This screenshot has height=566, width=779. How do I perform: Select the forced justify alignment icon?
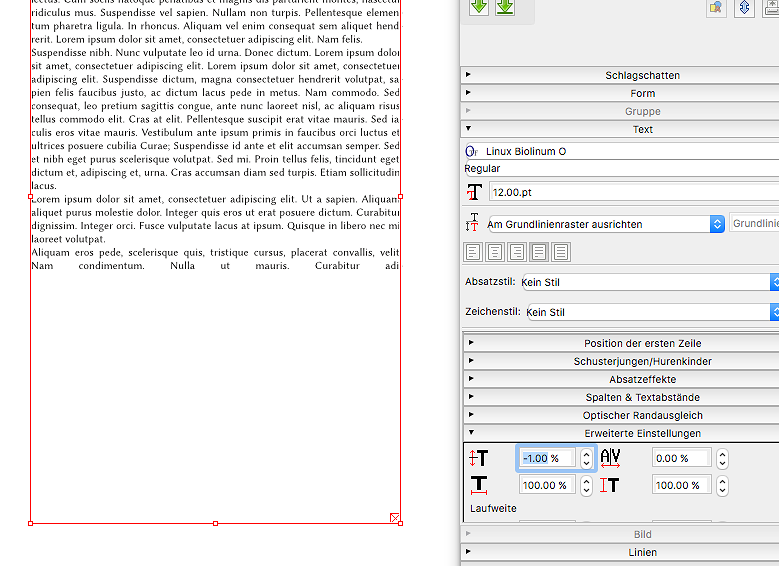click(560, 252)
